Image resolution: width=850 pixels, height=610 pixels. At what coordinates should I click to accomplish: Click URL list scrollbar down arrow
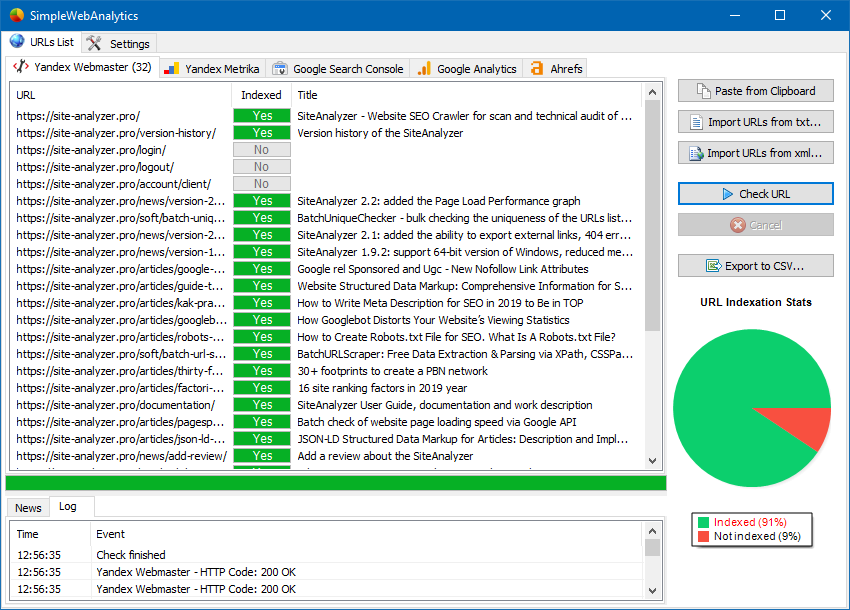653,460
